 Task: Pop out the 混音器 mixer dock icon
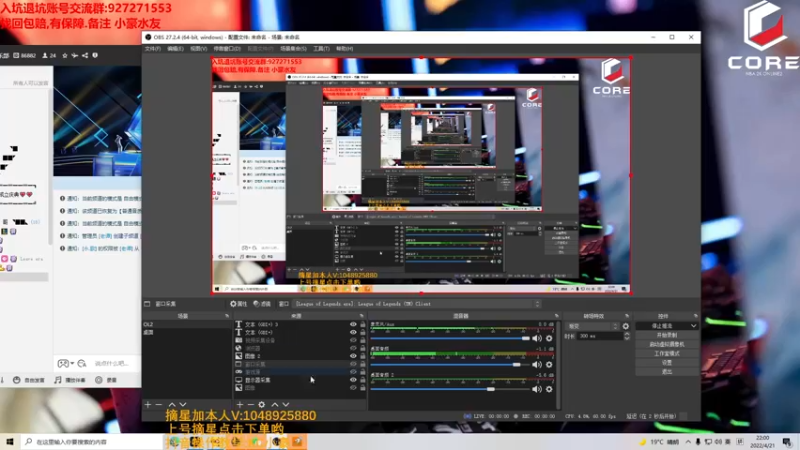pos(557,316)
